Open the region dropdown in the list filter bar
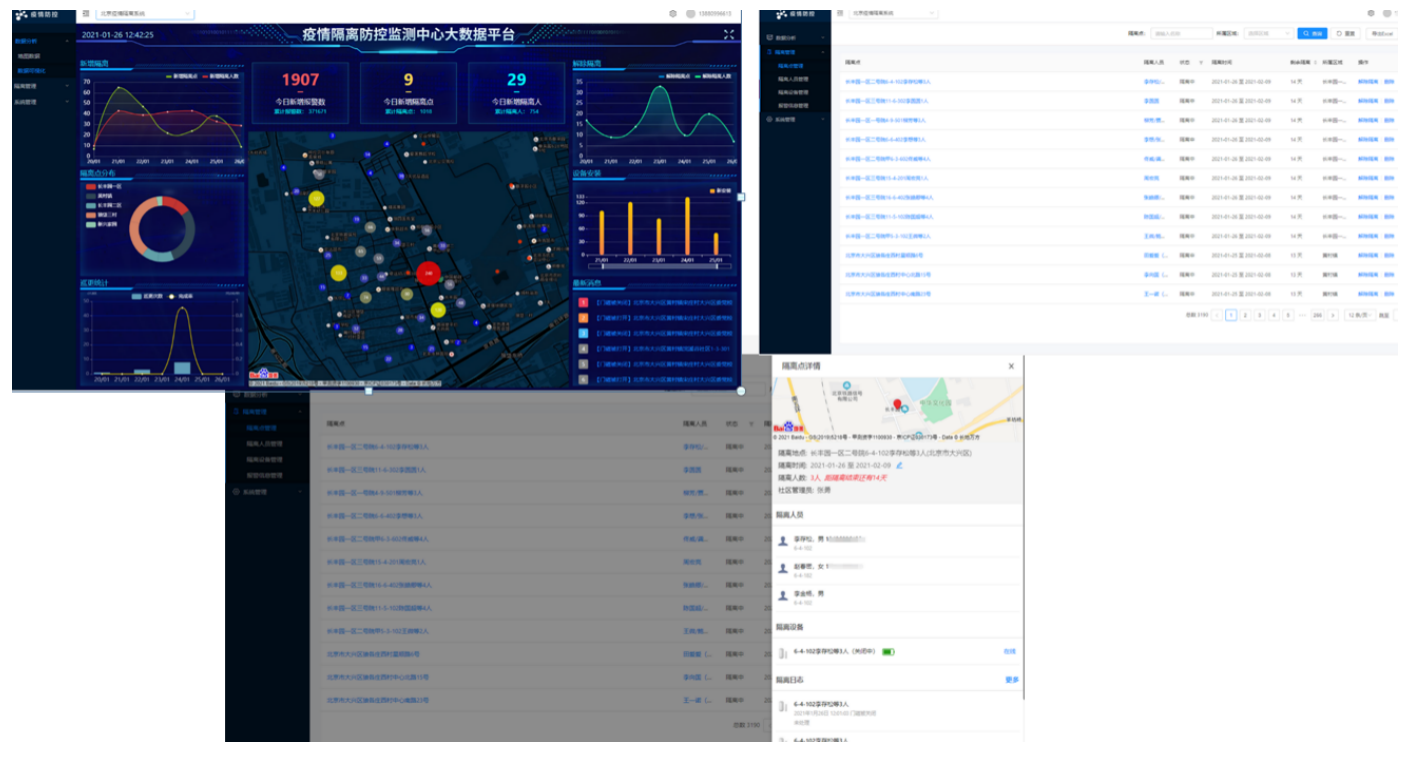The height and width of the screenshot is (762, 1420). (1267, 33)
